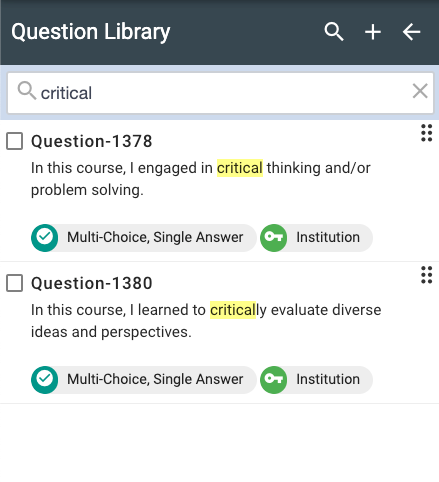Screen dimensions: 439x482
Task: Check the Question-1380 checkbox
Action: click(15, 283)
